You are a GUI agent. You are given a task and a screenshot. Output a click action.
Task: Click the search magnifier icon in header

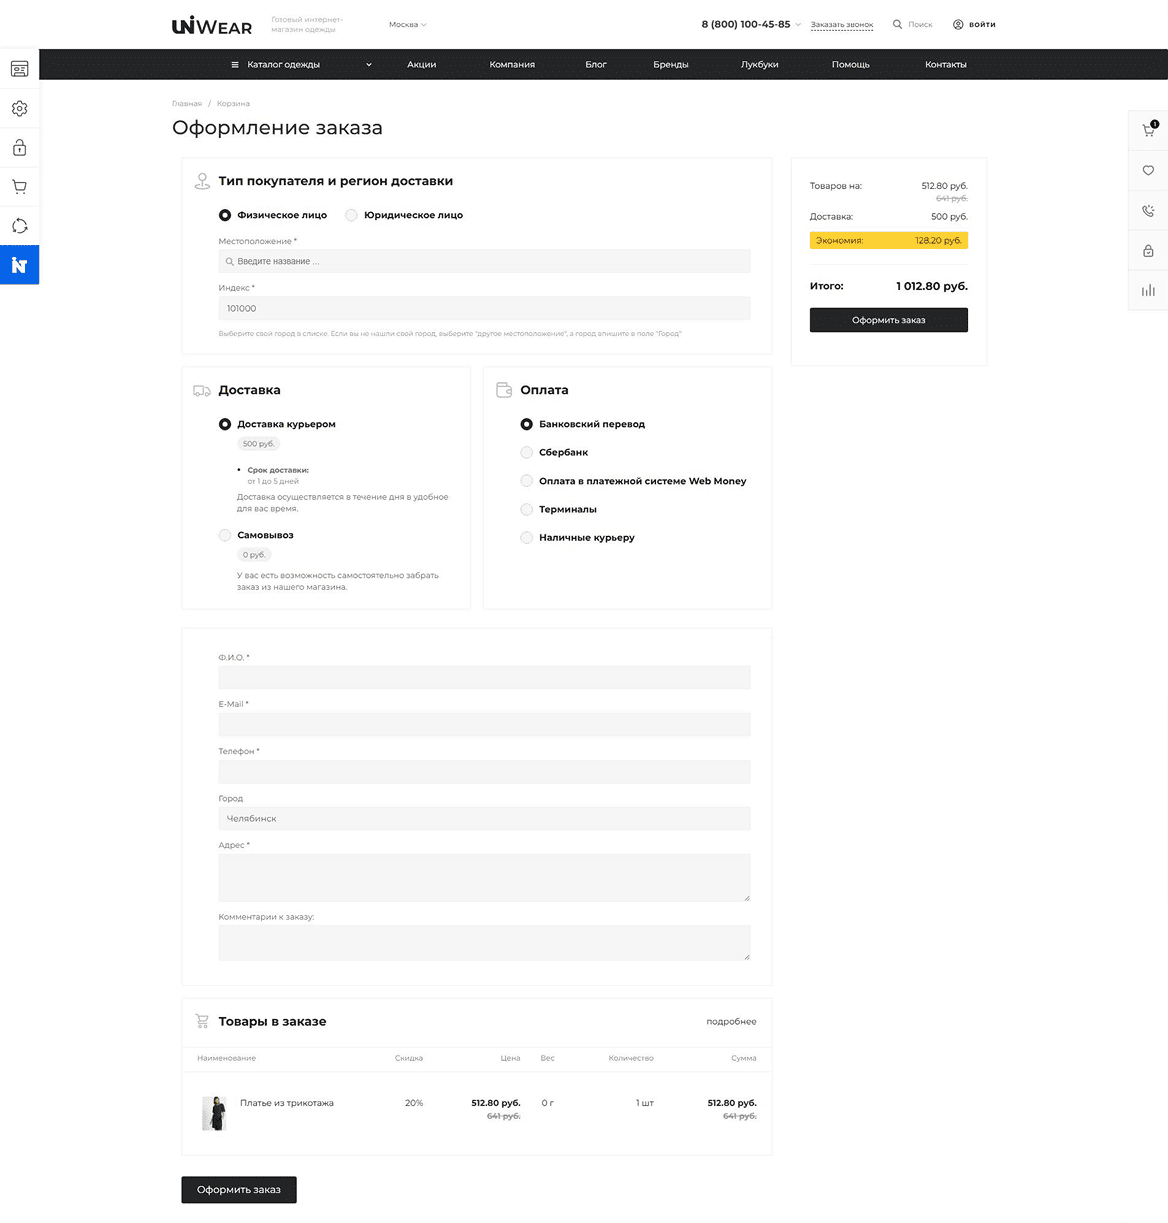click(x=897, y=24)
